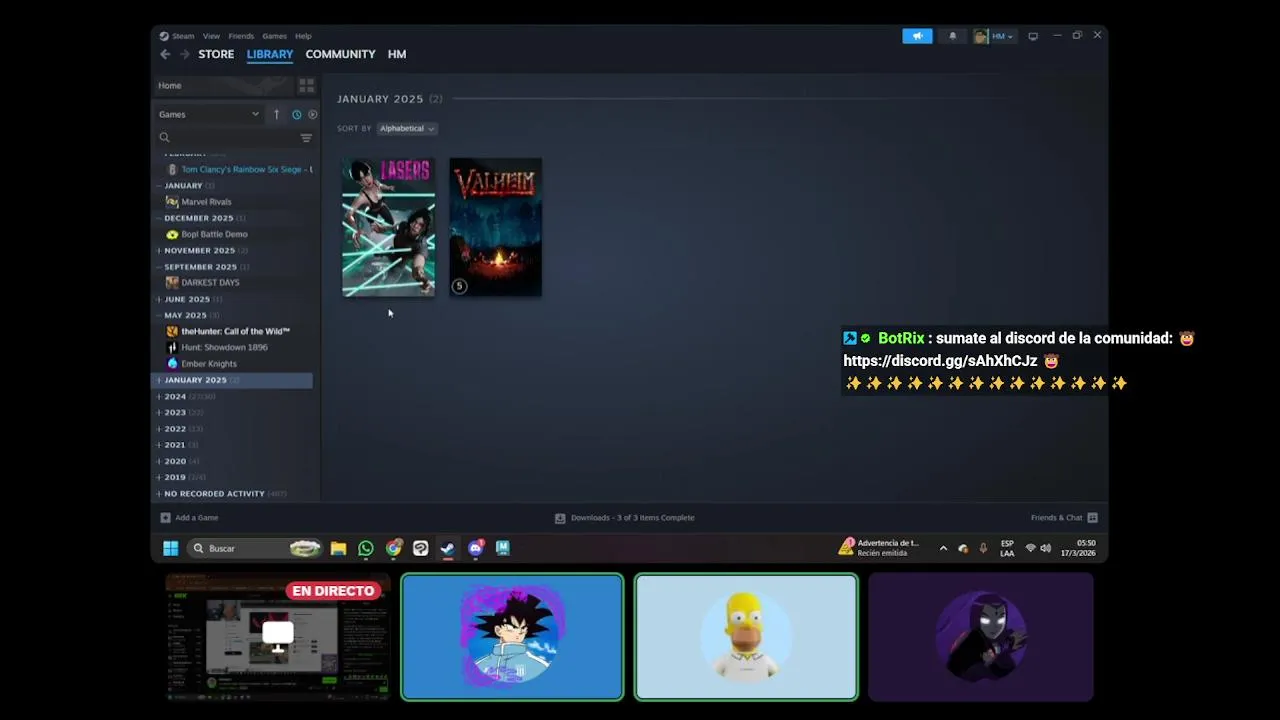Click Rainbow Six Siege game icon
This screenshot has width=1280, height=720.
tap(172, 170)
